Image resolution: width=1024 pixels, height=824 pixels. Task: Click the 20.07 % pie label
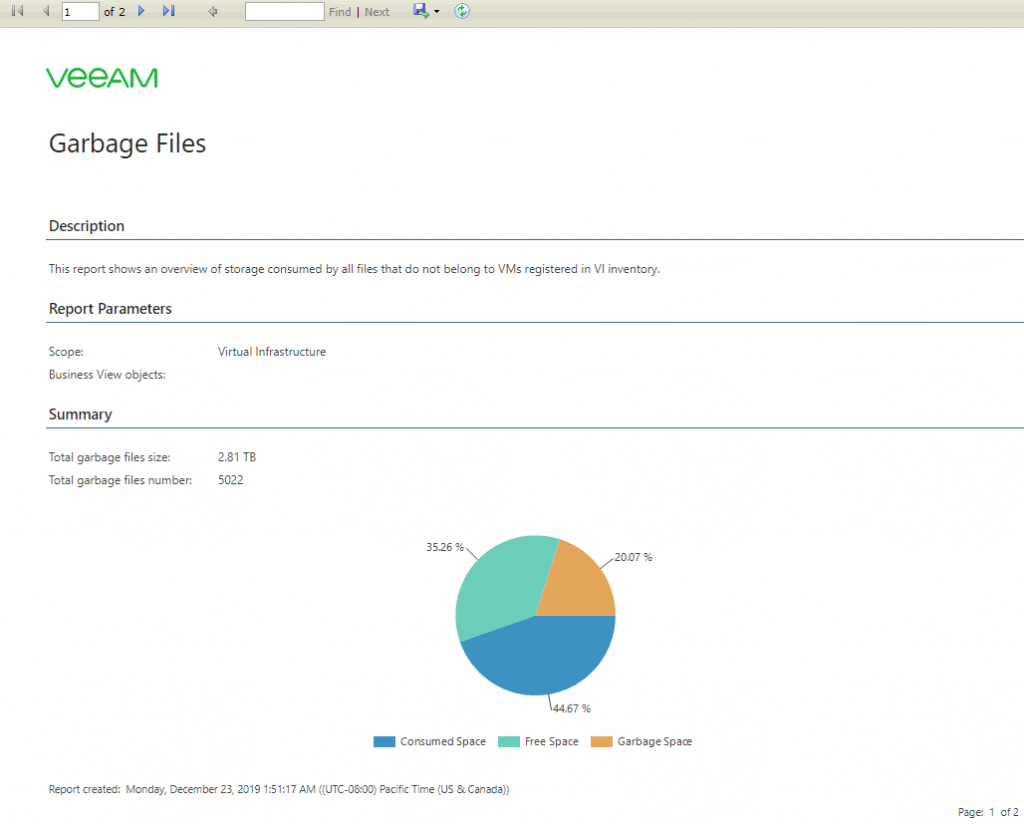pos(633,557)
